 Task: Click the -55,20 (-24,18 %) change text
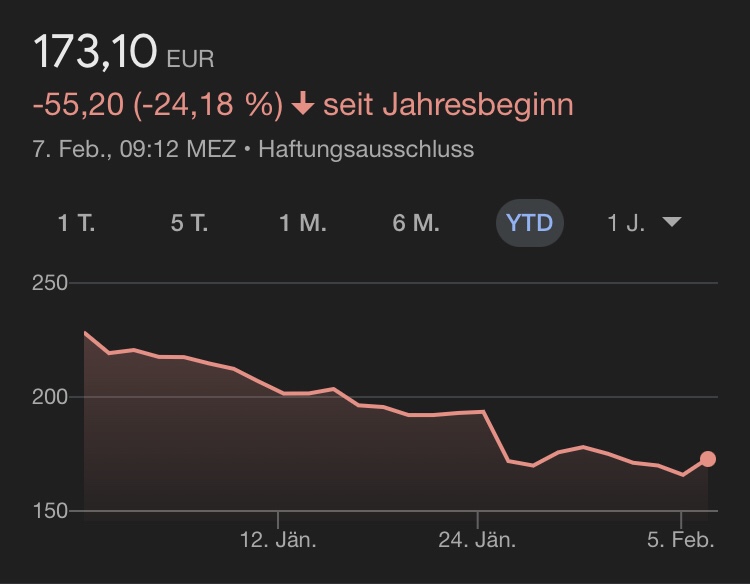[x=158, y=105]
